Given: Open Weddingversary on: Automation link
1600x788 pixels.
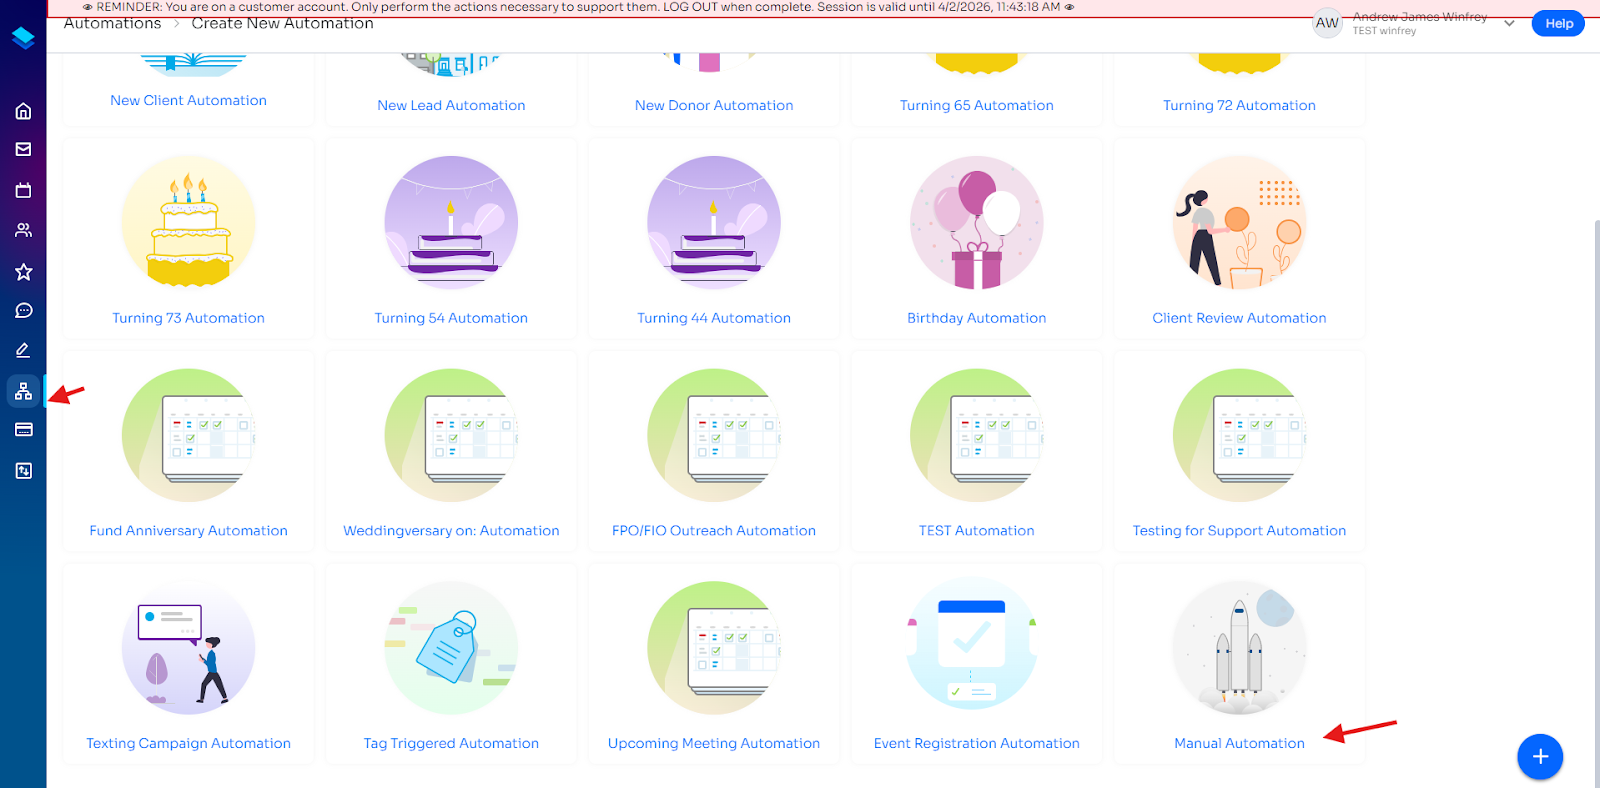Looking at the screenshot, I should (451, 531).
